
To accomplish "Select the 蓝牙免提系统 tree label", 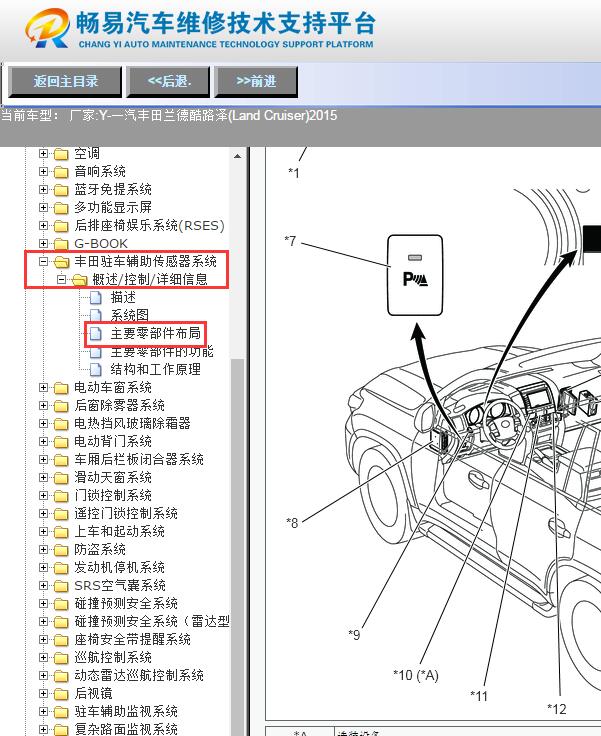I will 113,190.
